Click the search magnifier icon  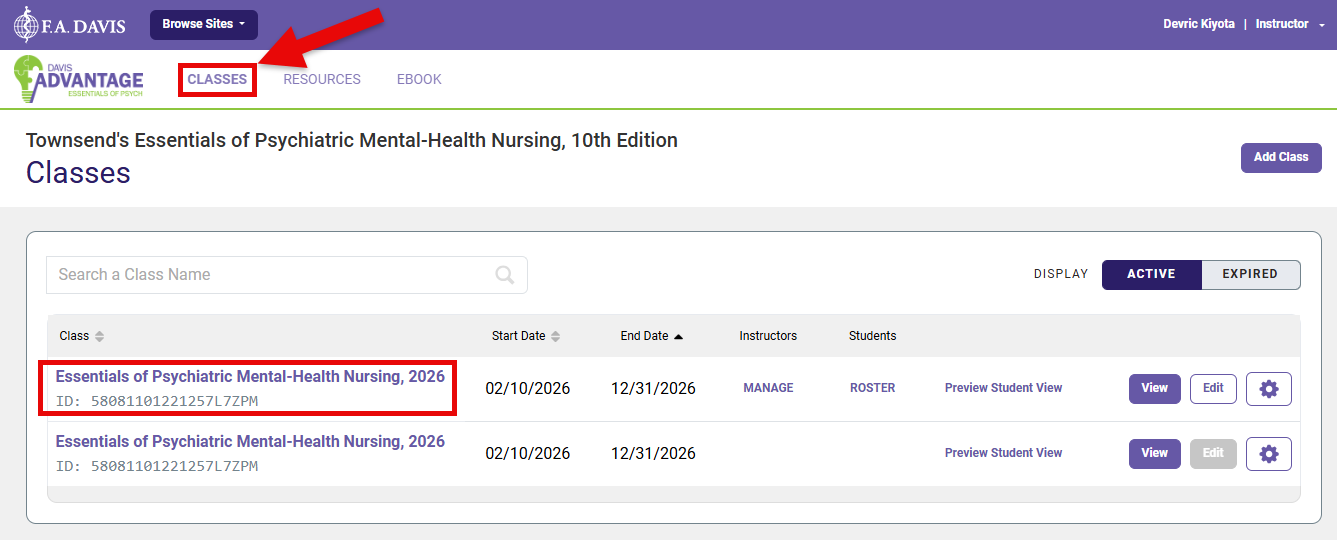(x=505, y=275)
